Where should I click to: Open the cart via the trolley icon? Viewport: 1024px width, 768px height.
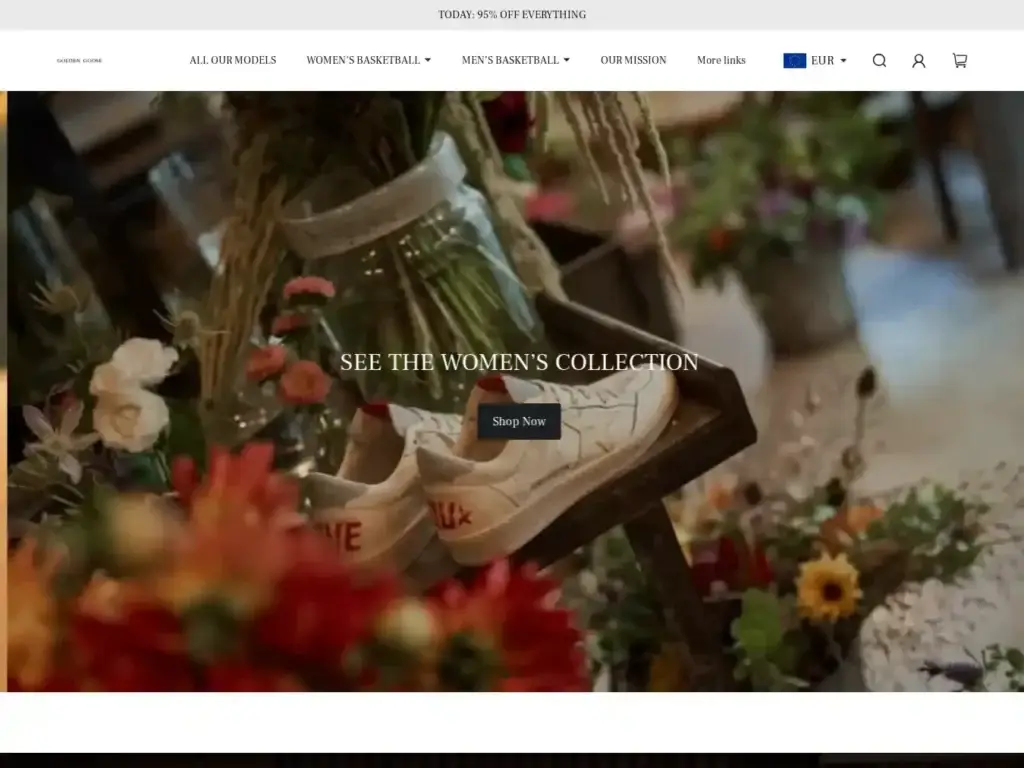click(x=959, y=60)
